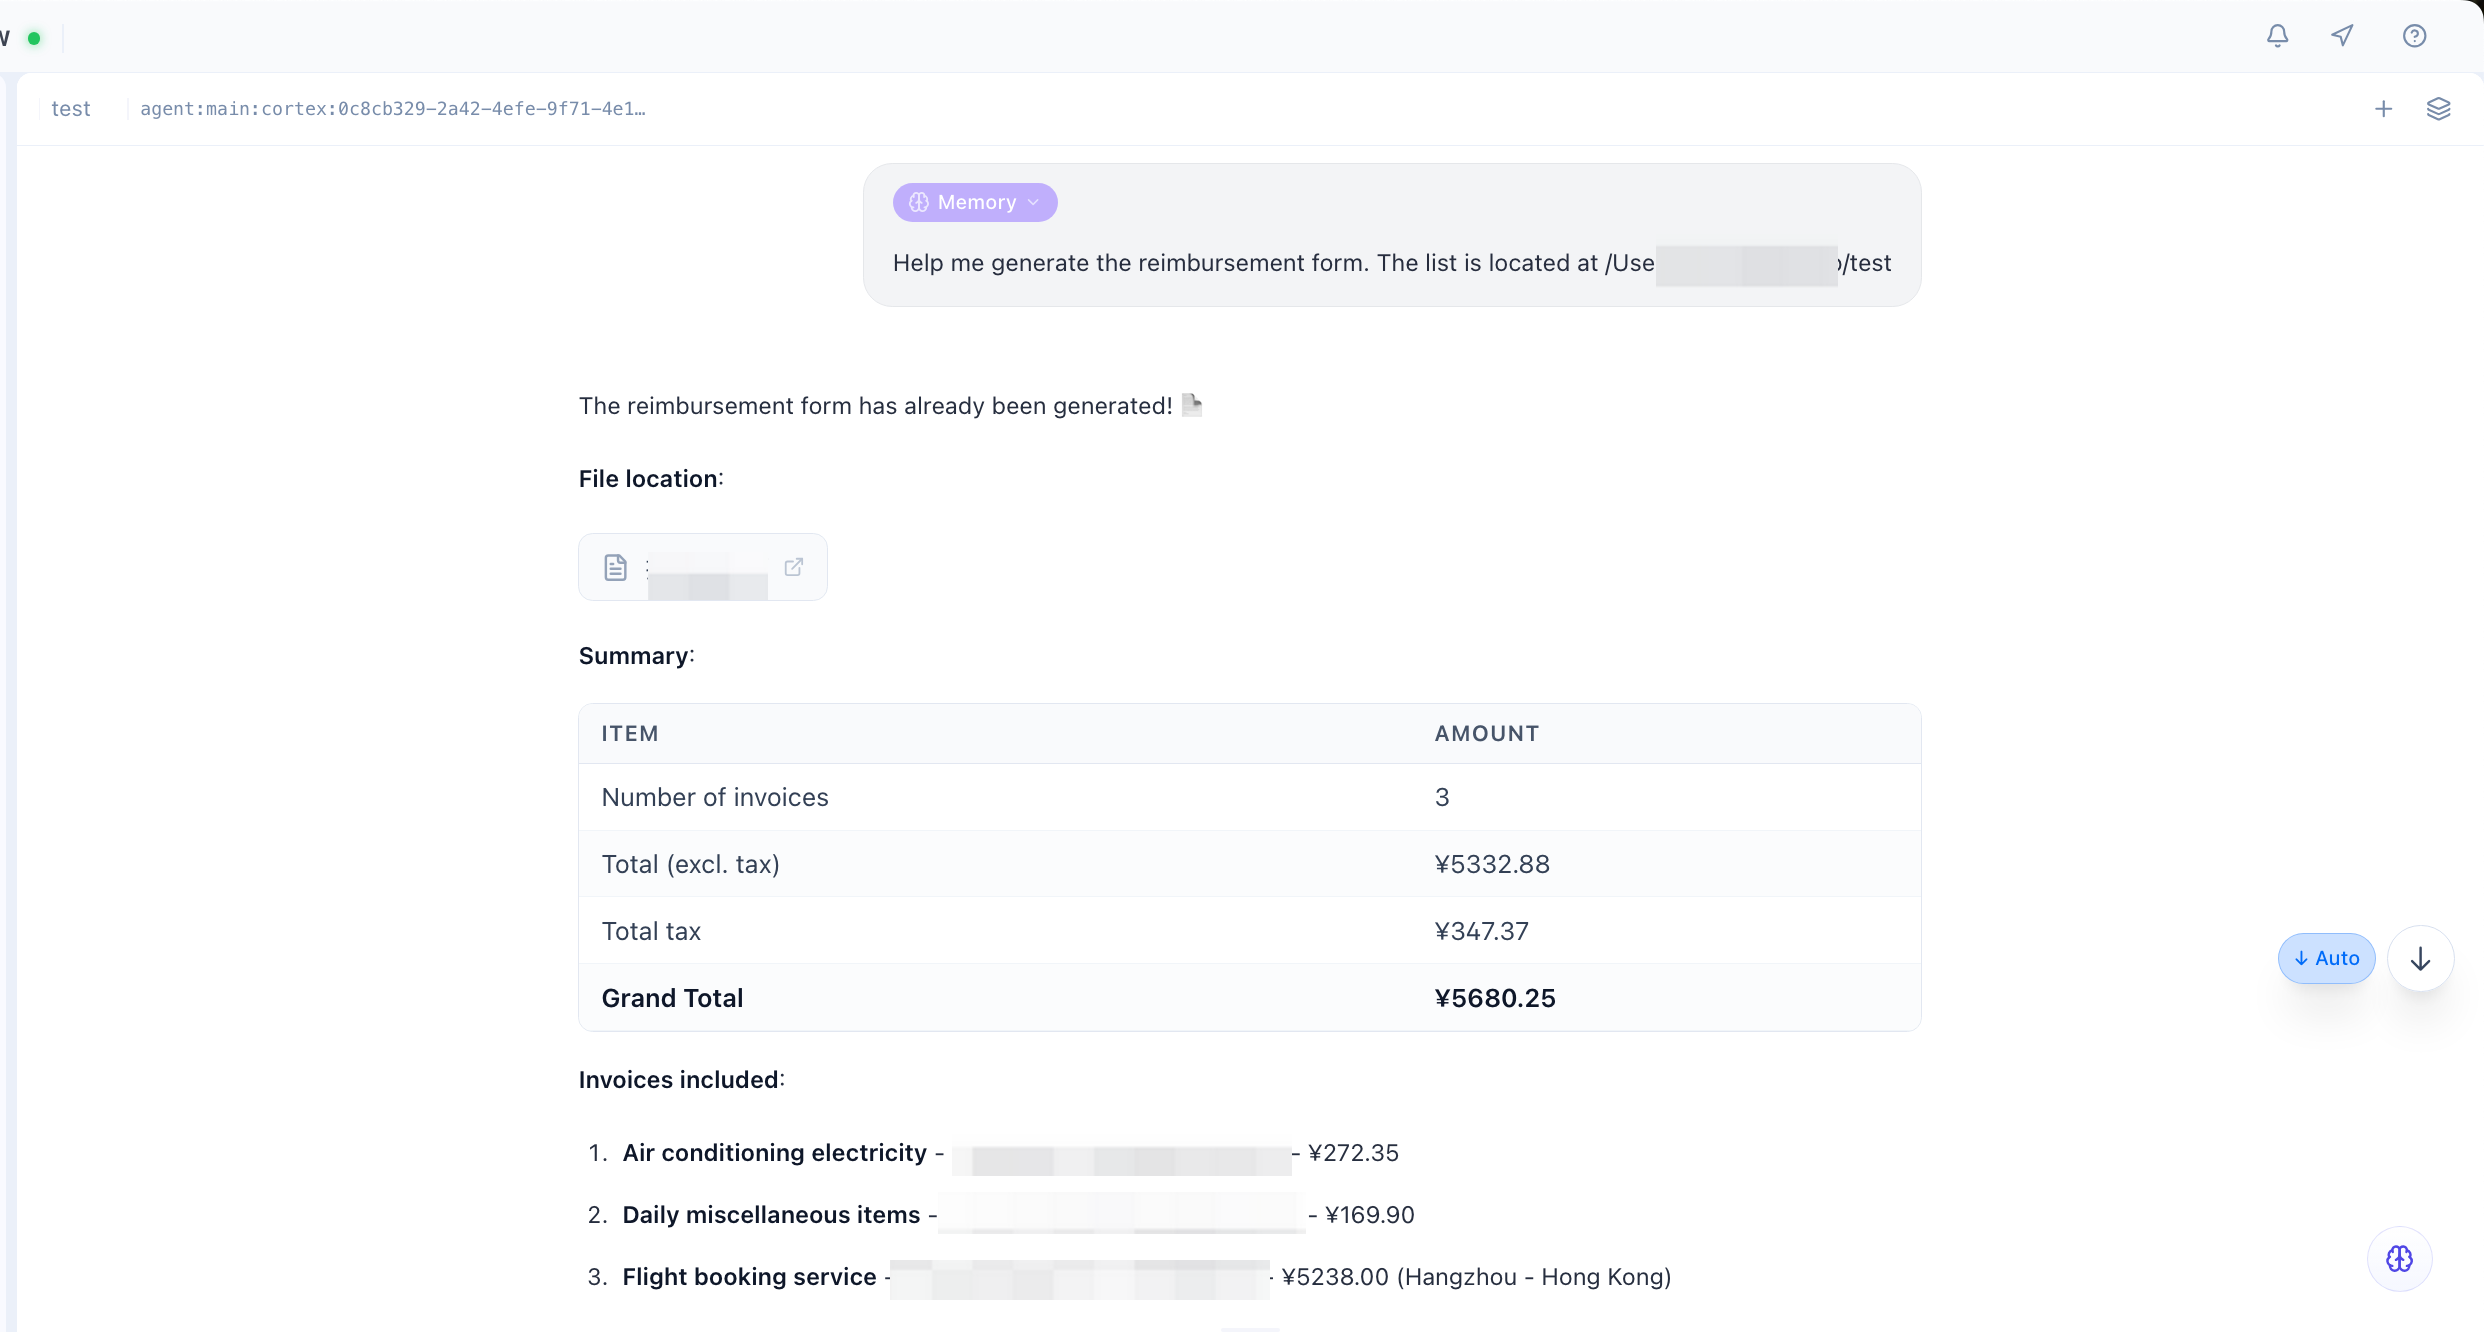Screen dimensions: 2484x1332
Task: Open the help question-mark icon
Action: (2414, 36)
